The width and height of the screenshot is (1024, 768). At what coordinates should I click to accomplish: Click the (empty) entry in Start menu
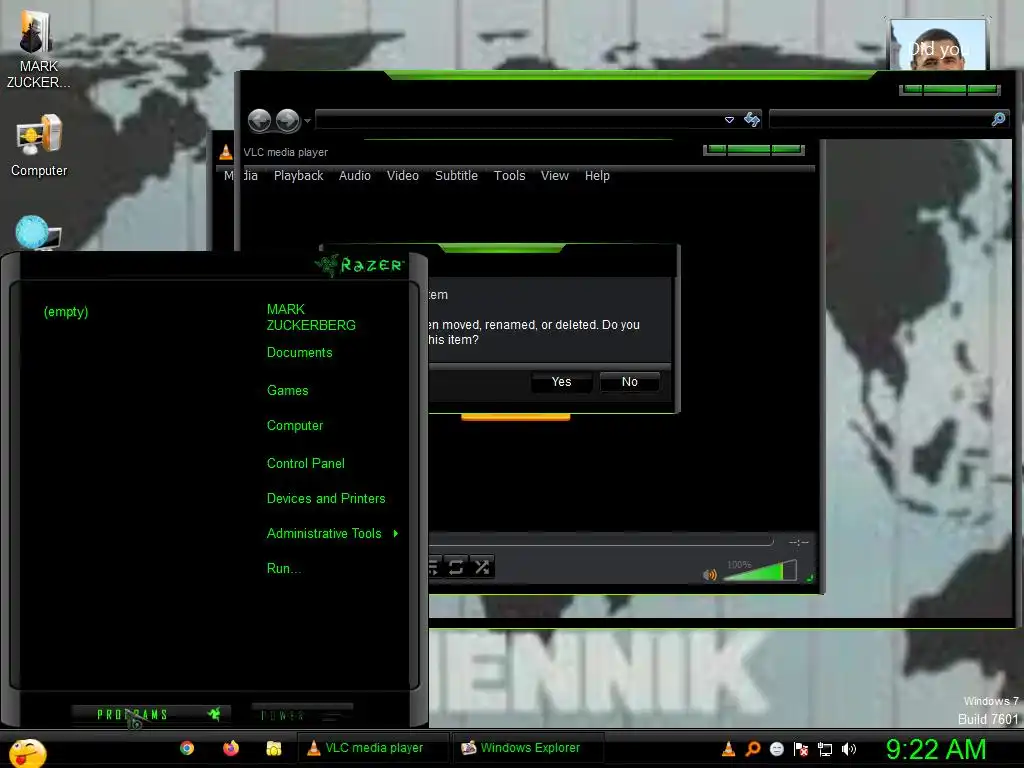coord(65,312)
